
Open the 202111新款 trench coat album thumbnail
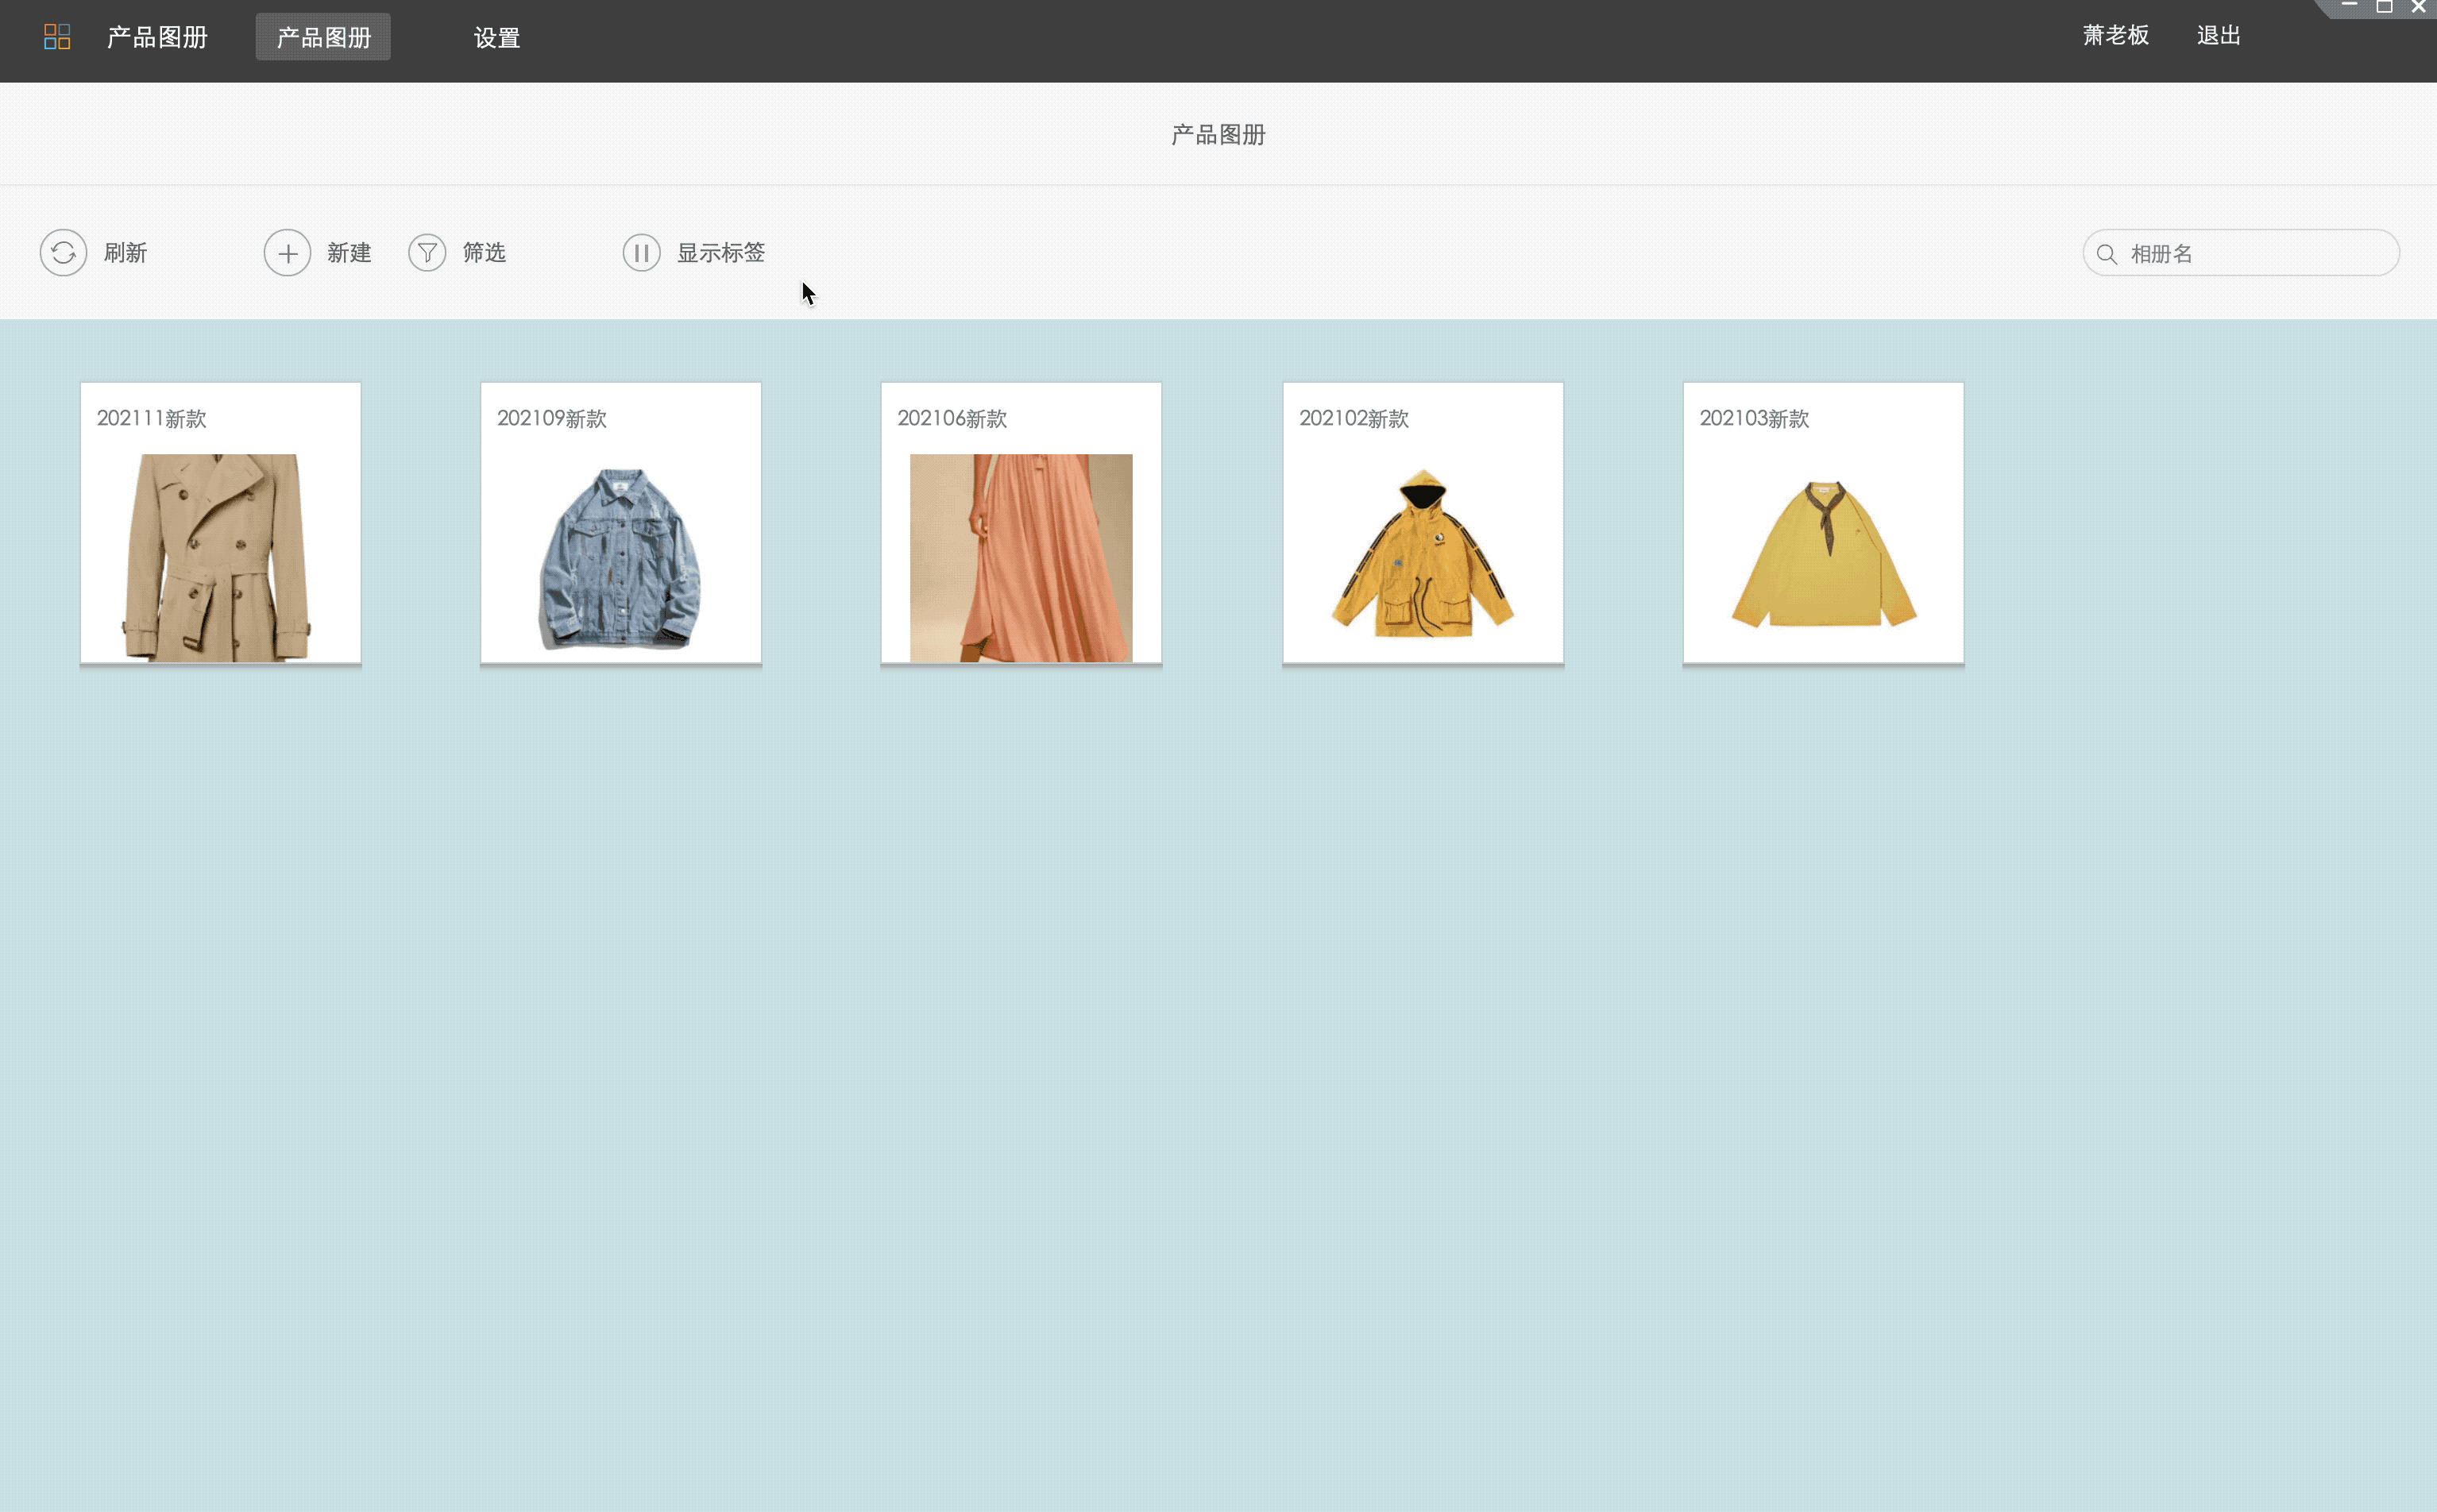[x=216, y=558]
